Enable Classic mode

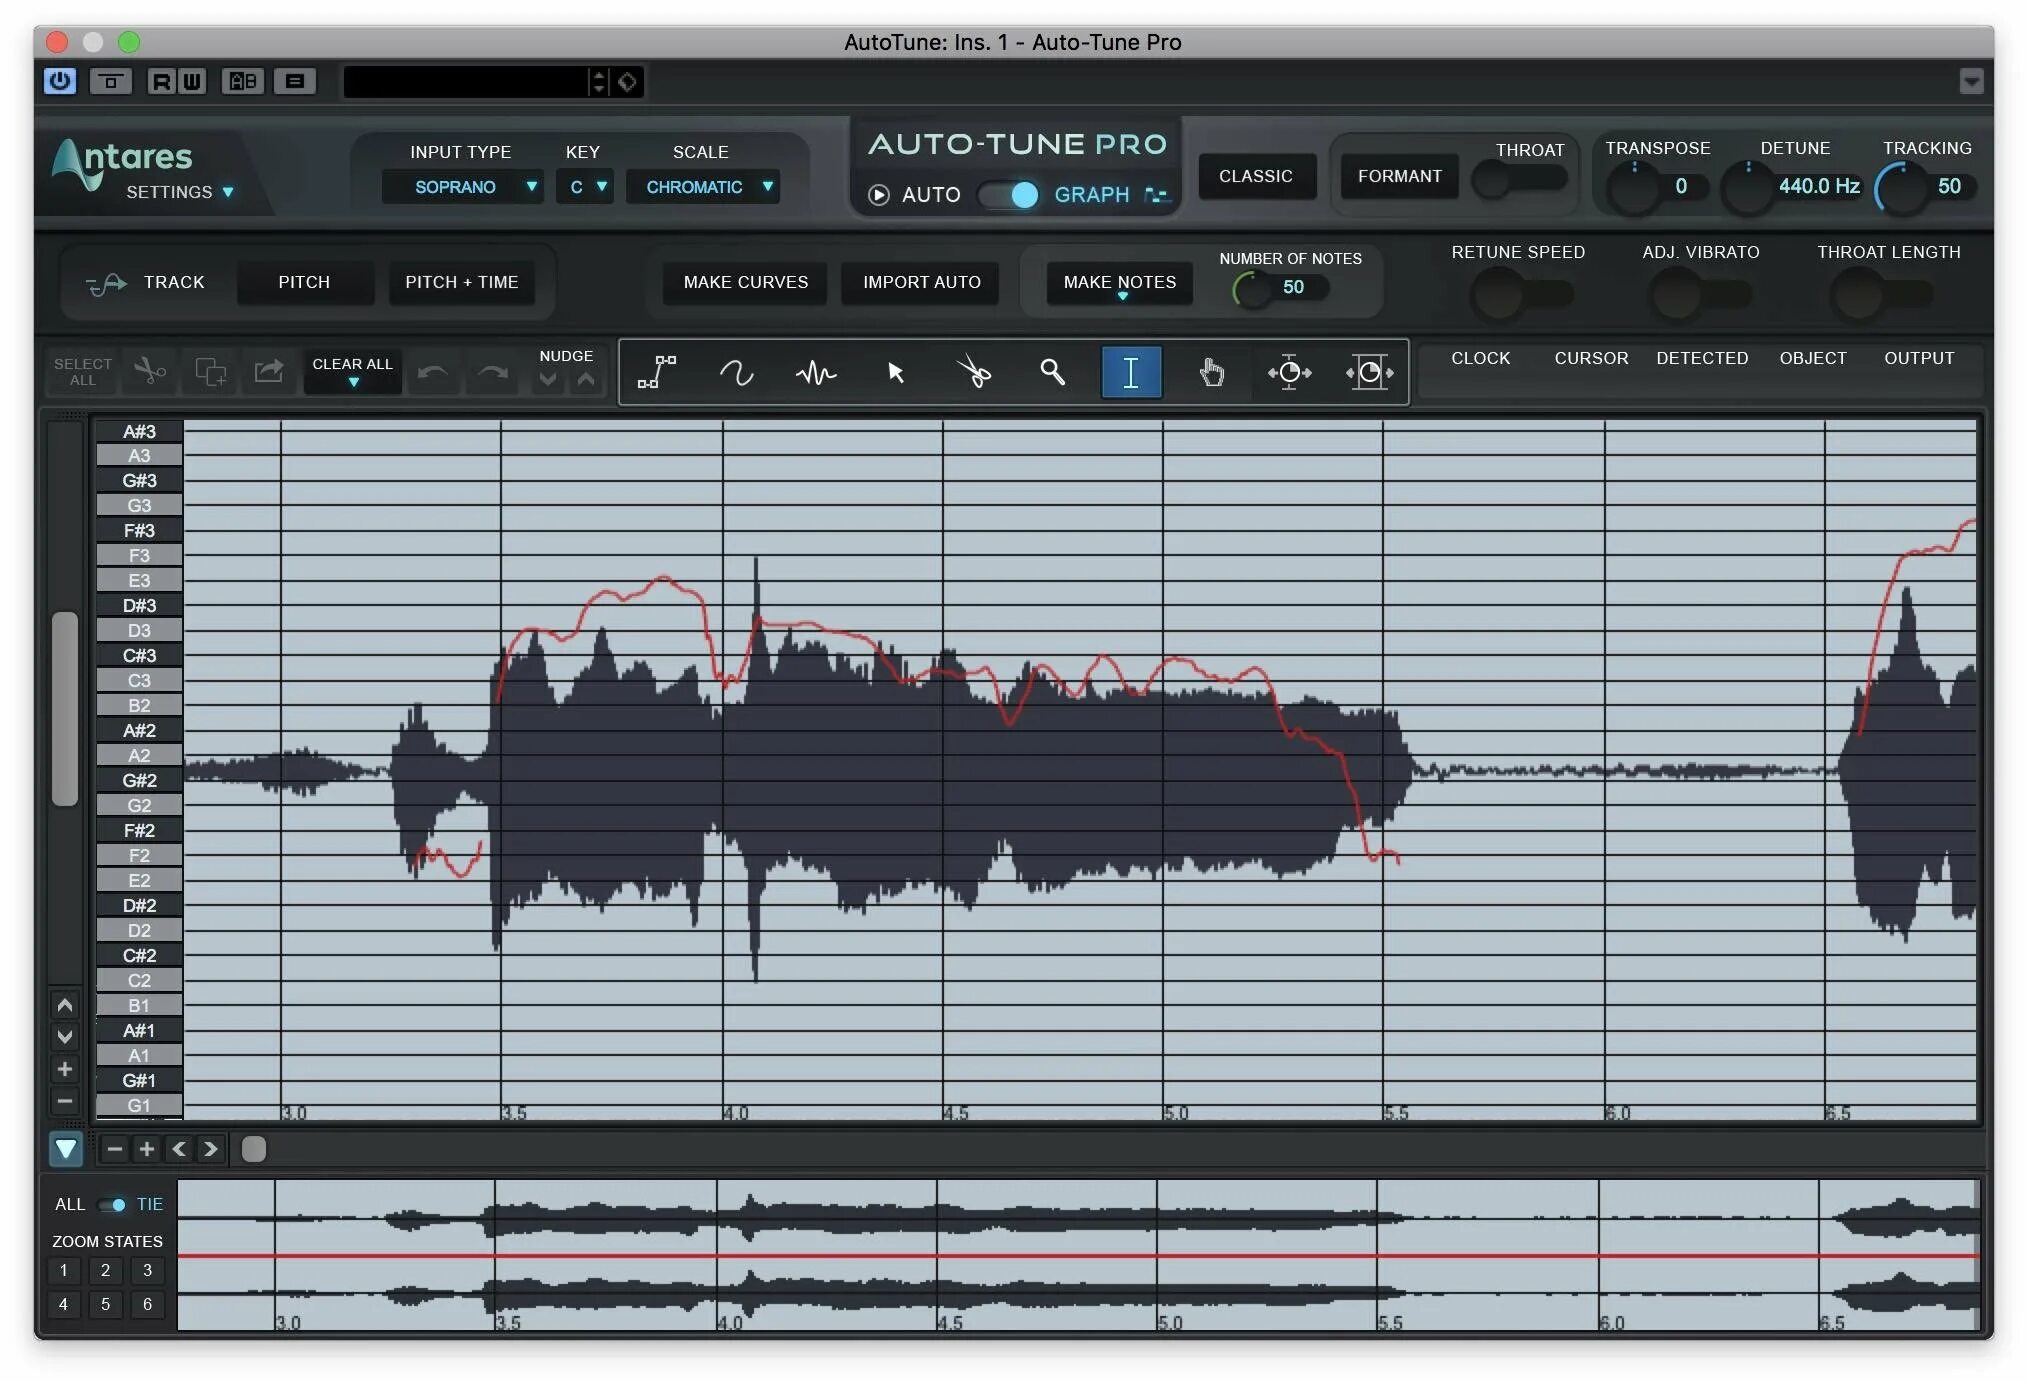[x=1256, y=176]
